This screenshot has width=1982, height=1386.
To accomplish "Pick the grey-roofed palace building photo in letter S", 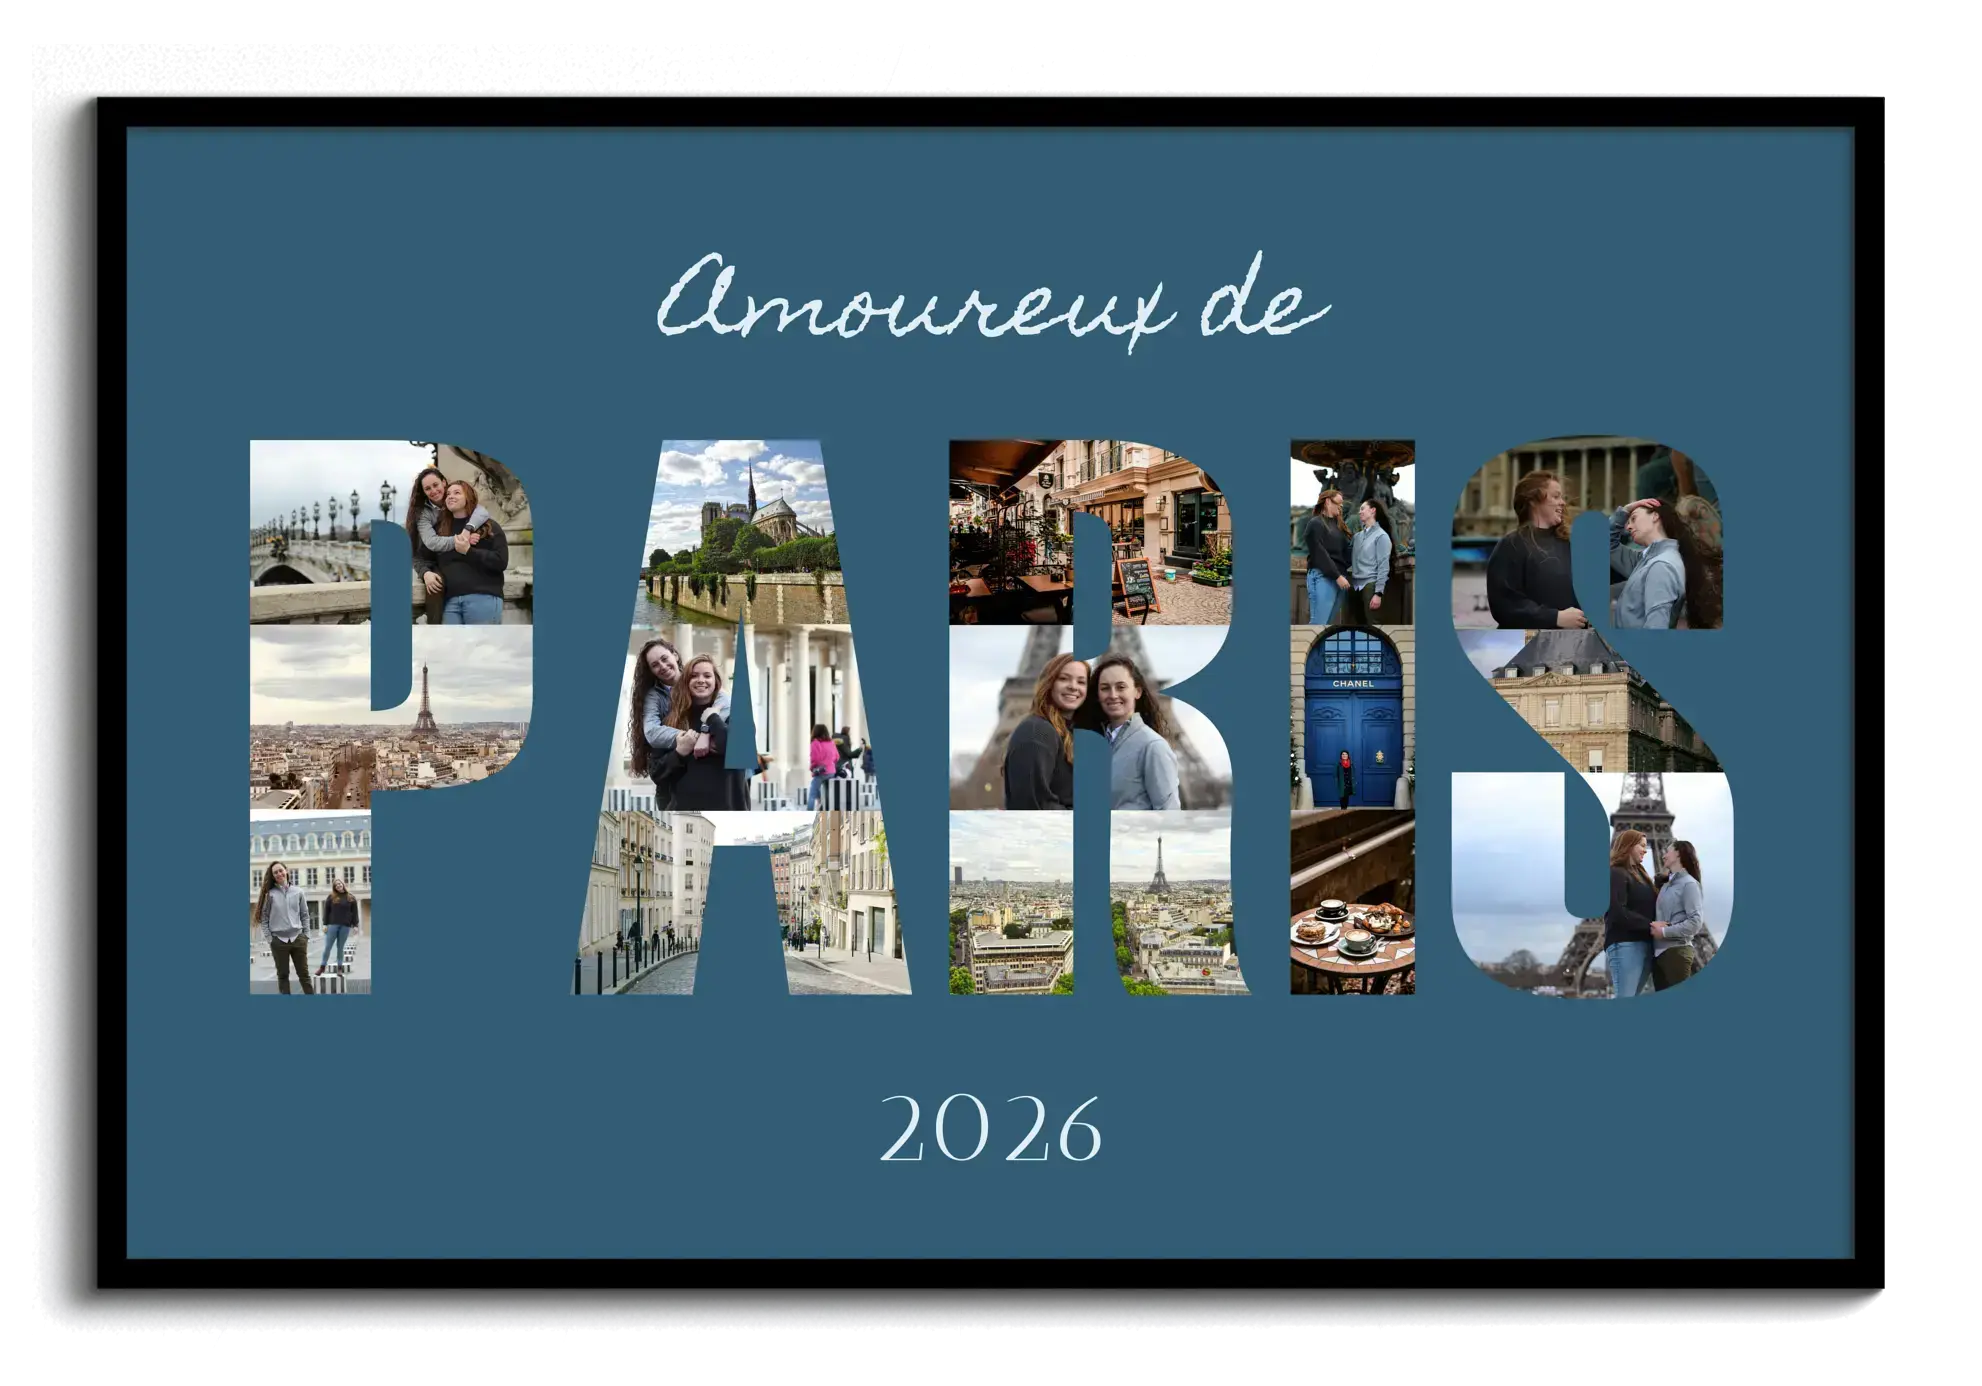I will pyautogui.click(x=1590, y=700).
